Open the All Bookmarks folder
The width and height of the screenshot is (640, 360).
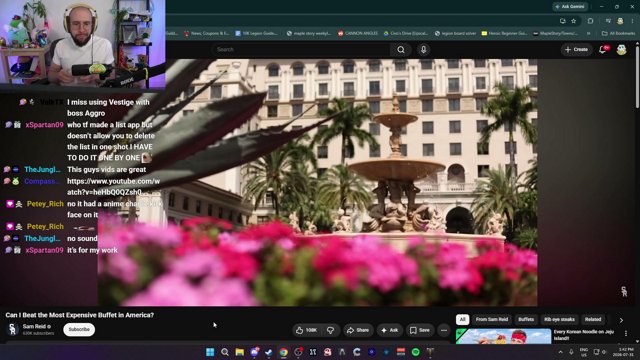tap(618, 33)
